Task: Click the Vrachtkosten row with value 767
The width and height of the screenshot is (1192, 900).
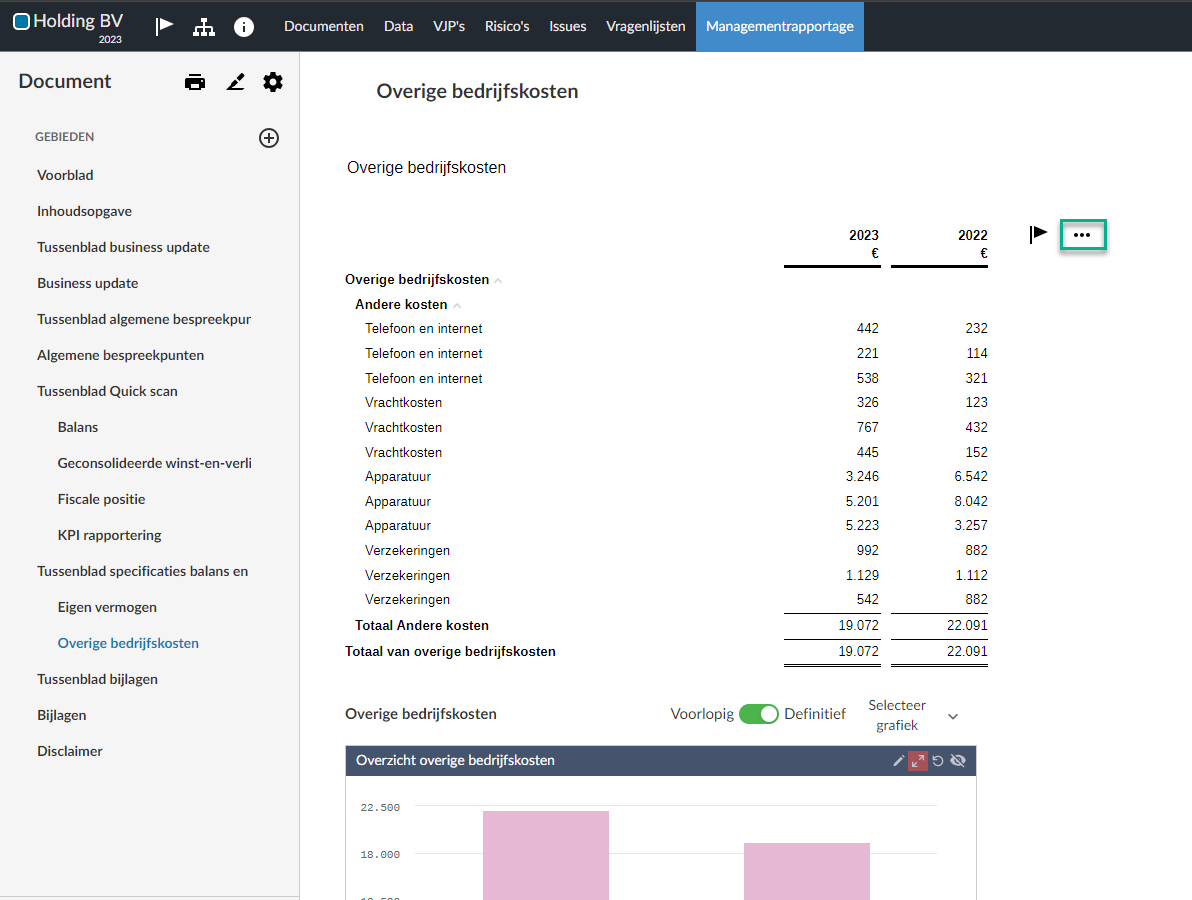Action: click(667, 428)
